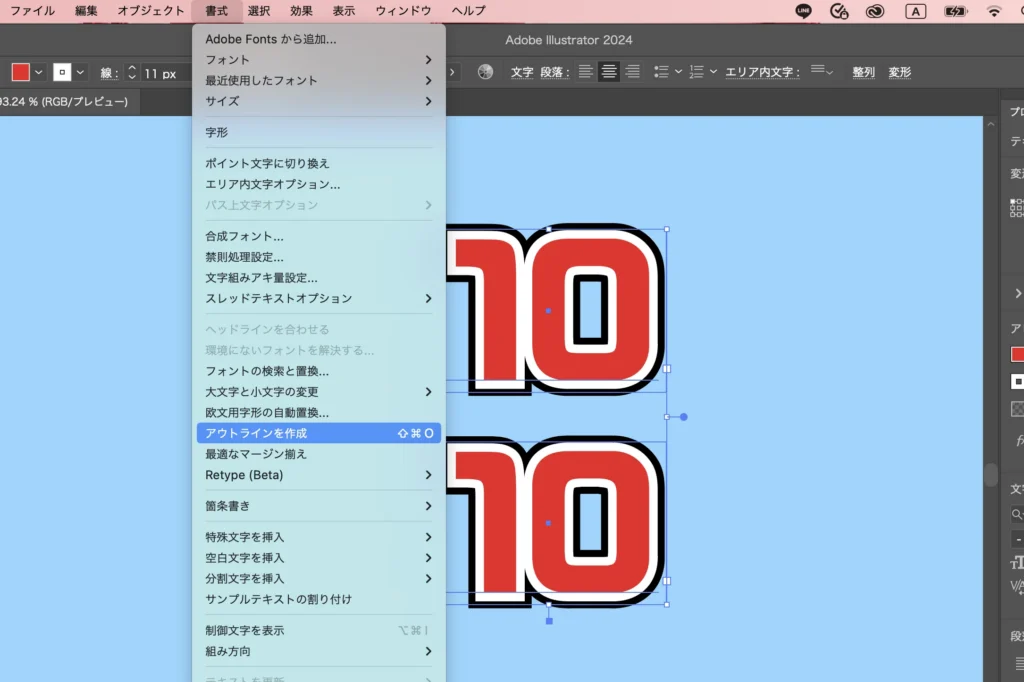This screenshot has width=1024, height=682.
Task: Click the bulleted list icon
Action: pyautogui.click(x=661, y=72)
